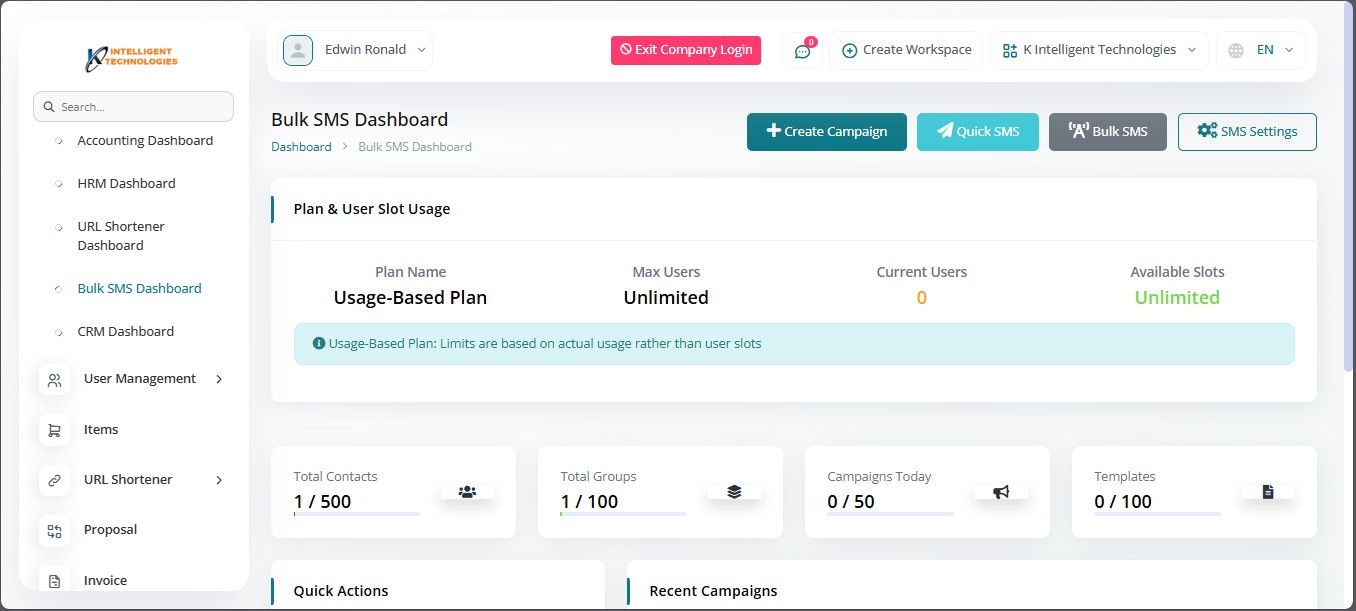Click the Items shopping cart icon
This screenshot has width=1356, height=611.
pos(55,430)
